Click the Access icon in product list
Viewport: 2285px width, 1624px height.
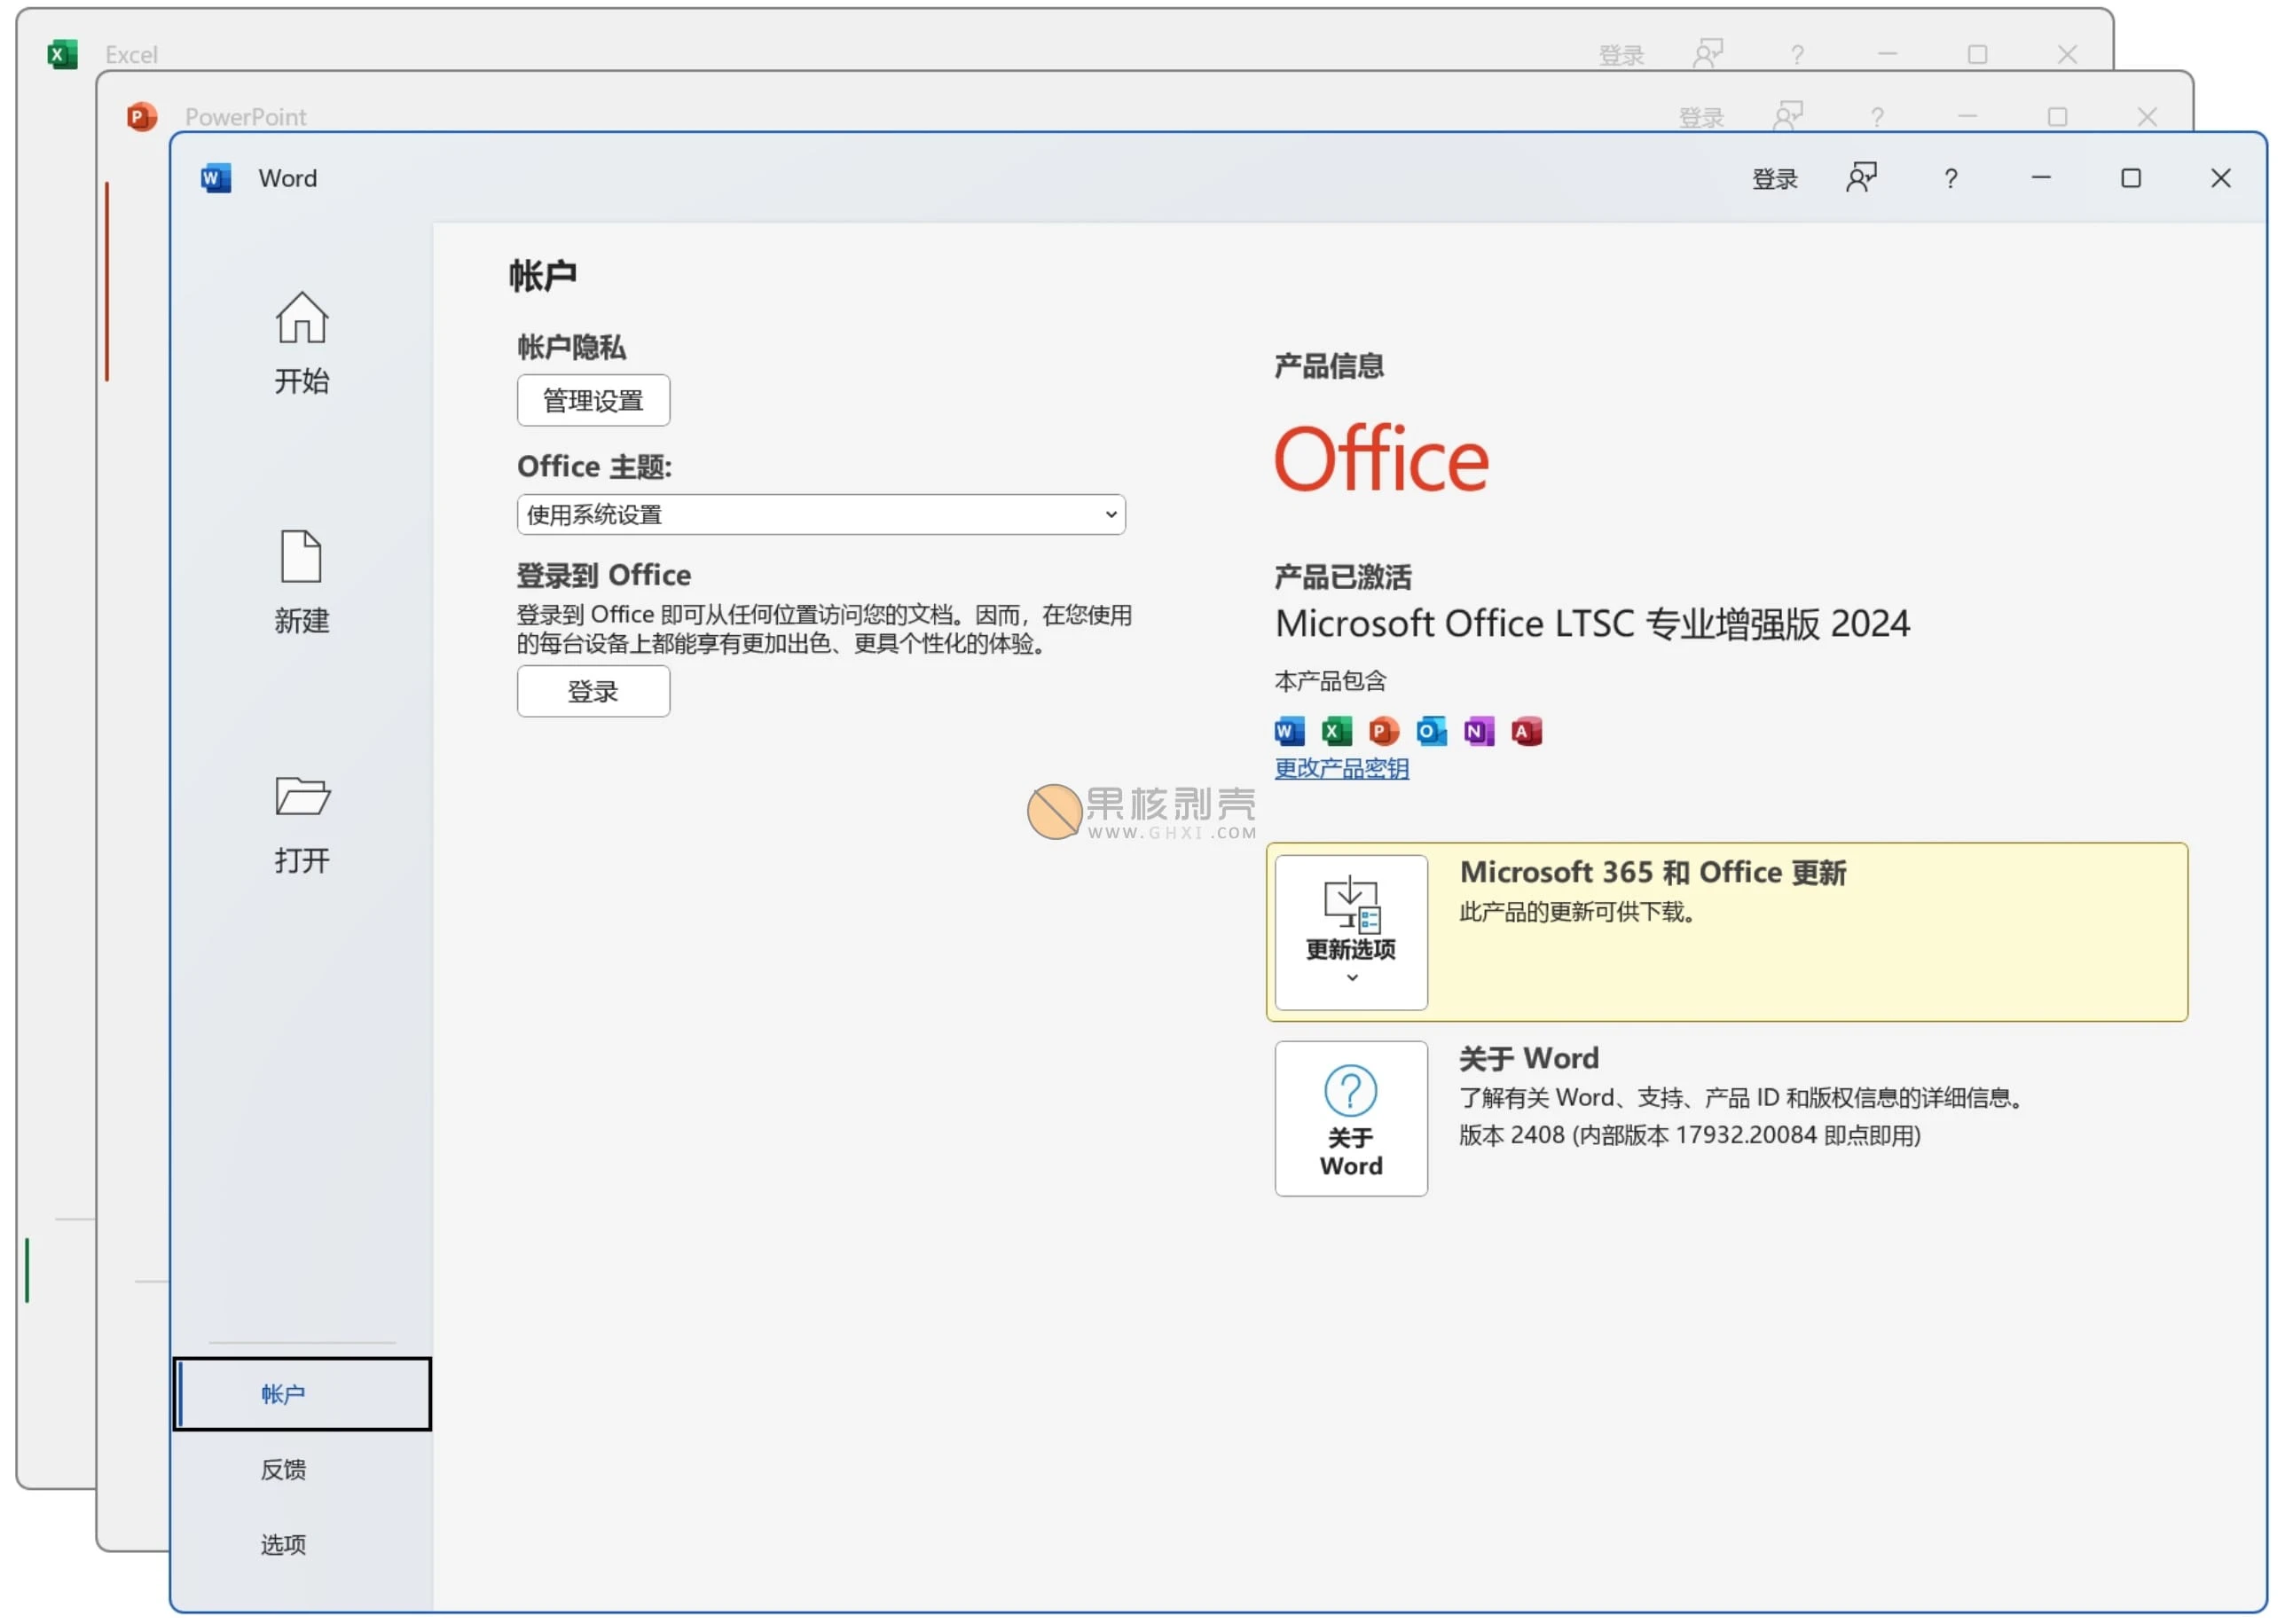coord(1526,731)
